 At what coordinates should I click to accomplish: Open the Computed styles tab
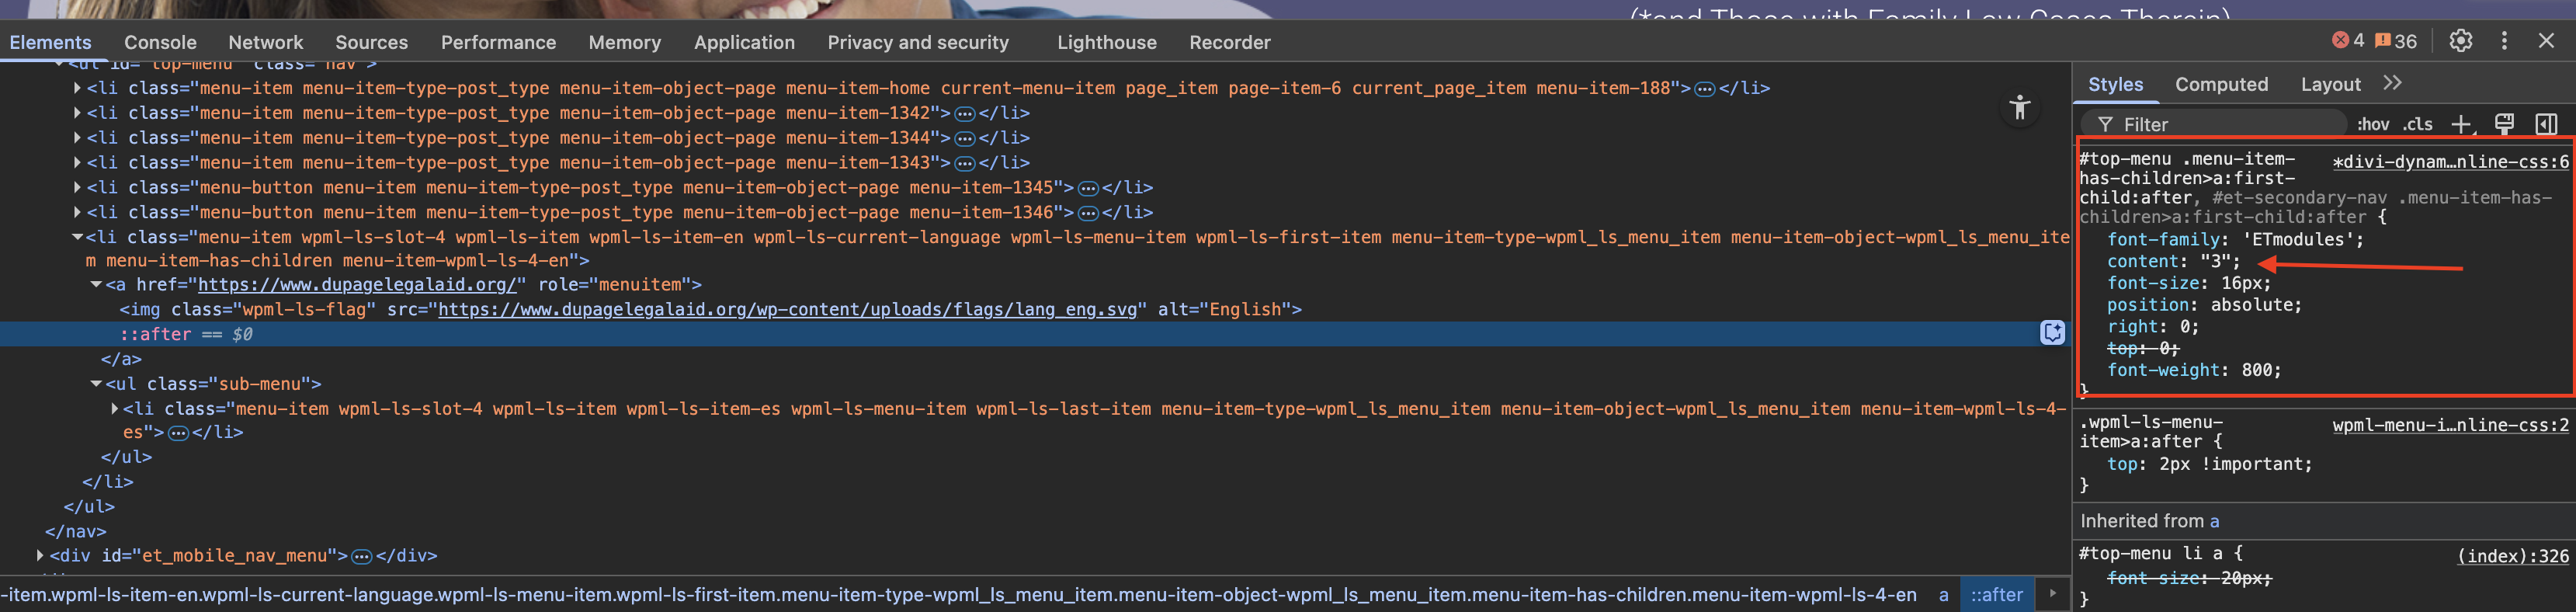click(x=2221, y=84)
